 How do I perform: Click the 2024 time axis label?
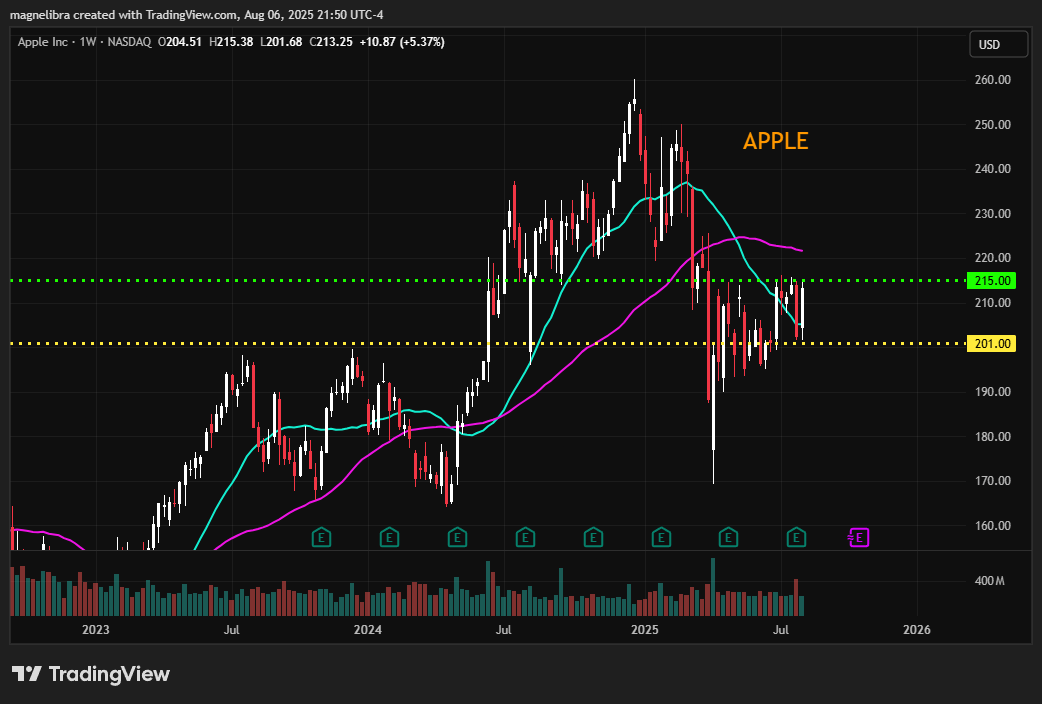tap(367, 630)
